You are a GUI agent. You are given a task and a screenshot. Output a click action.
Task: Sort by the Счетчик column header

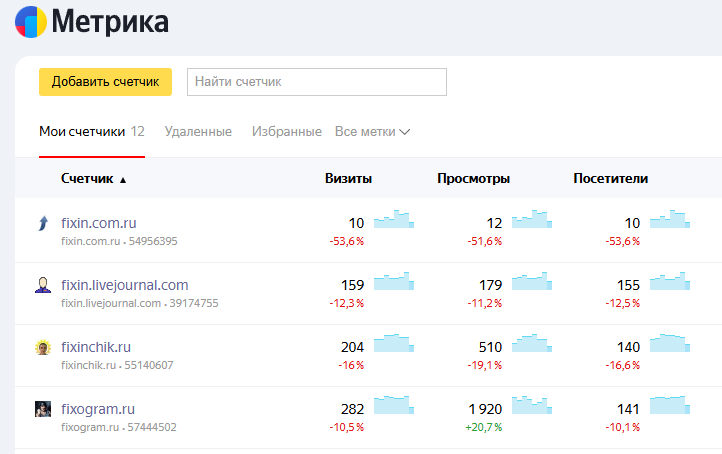click(x=87, y=179)
